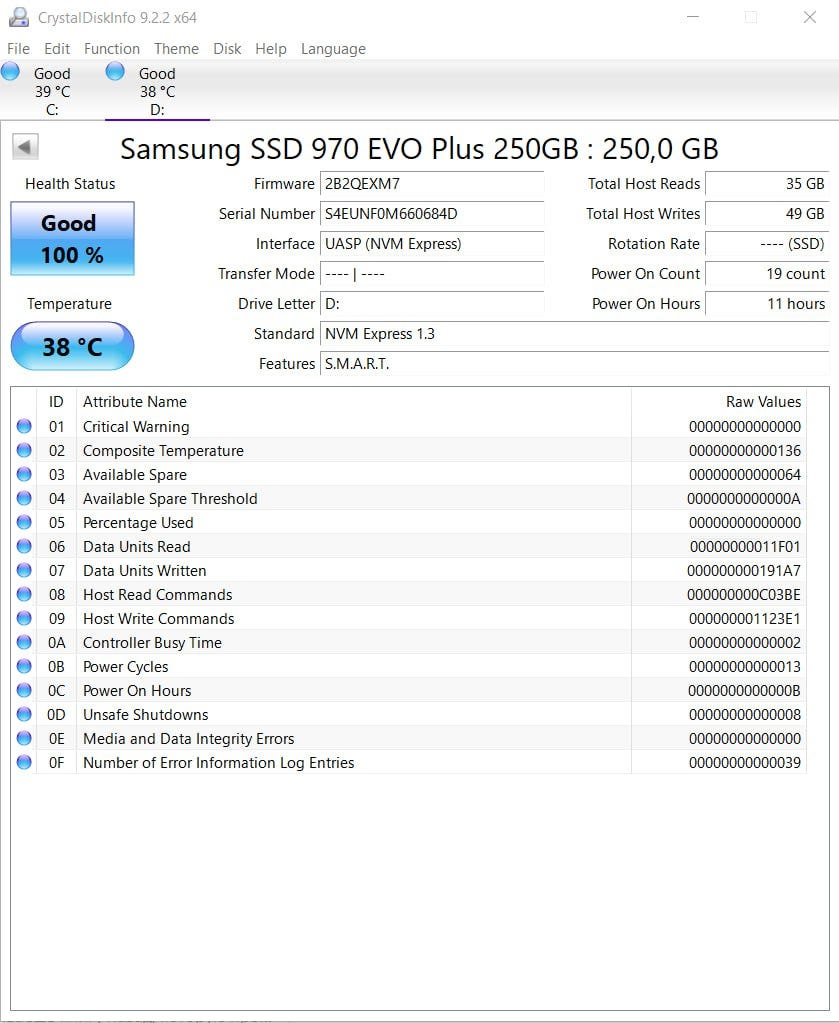
Task: Click ID cell 0A in the attribute list
Action: pos(57,643)
